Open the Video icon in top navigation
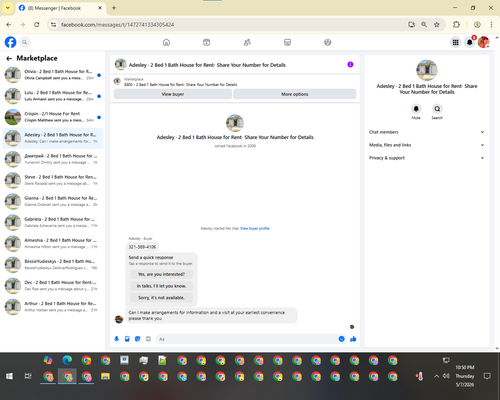Screen dimensions: 500x400 coord(207,42)
